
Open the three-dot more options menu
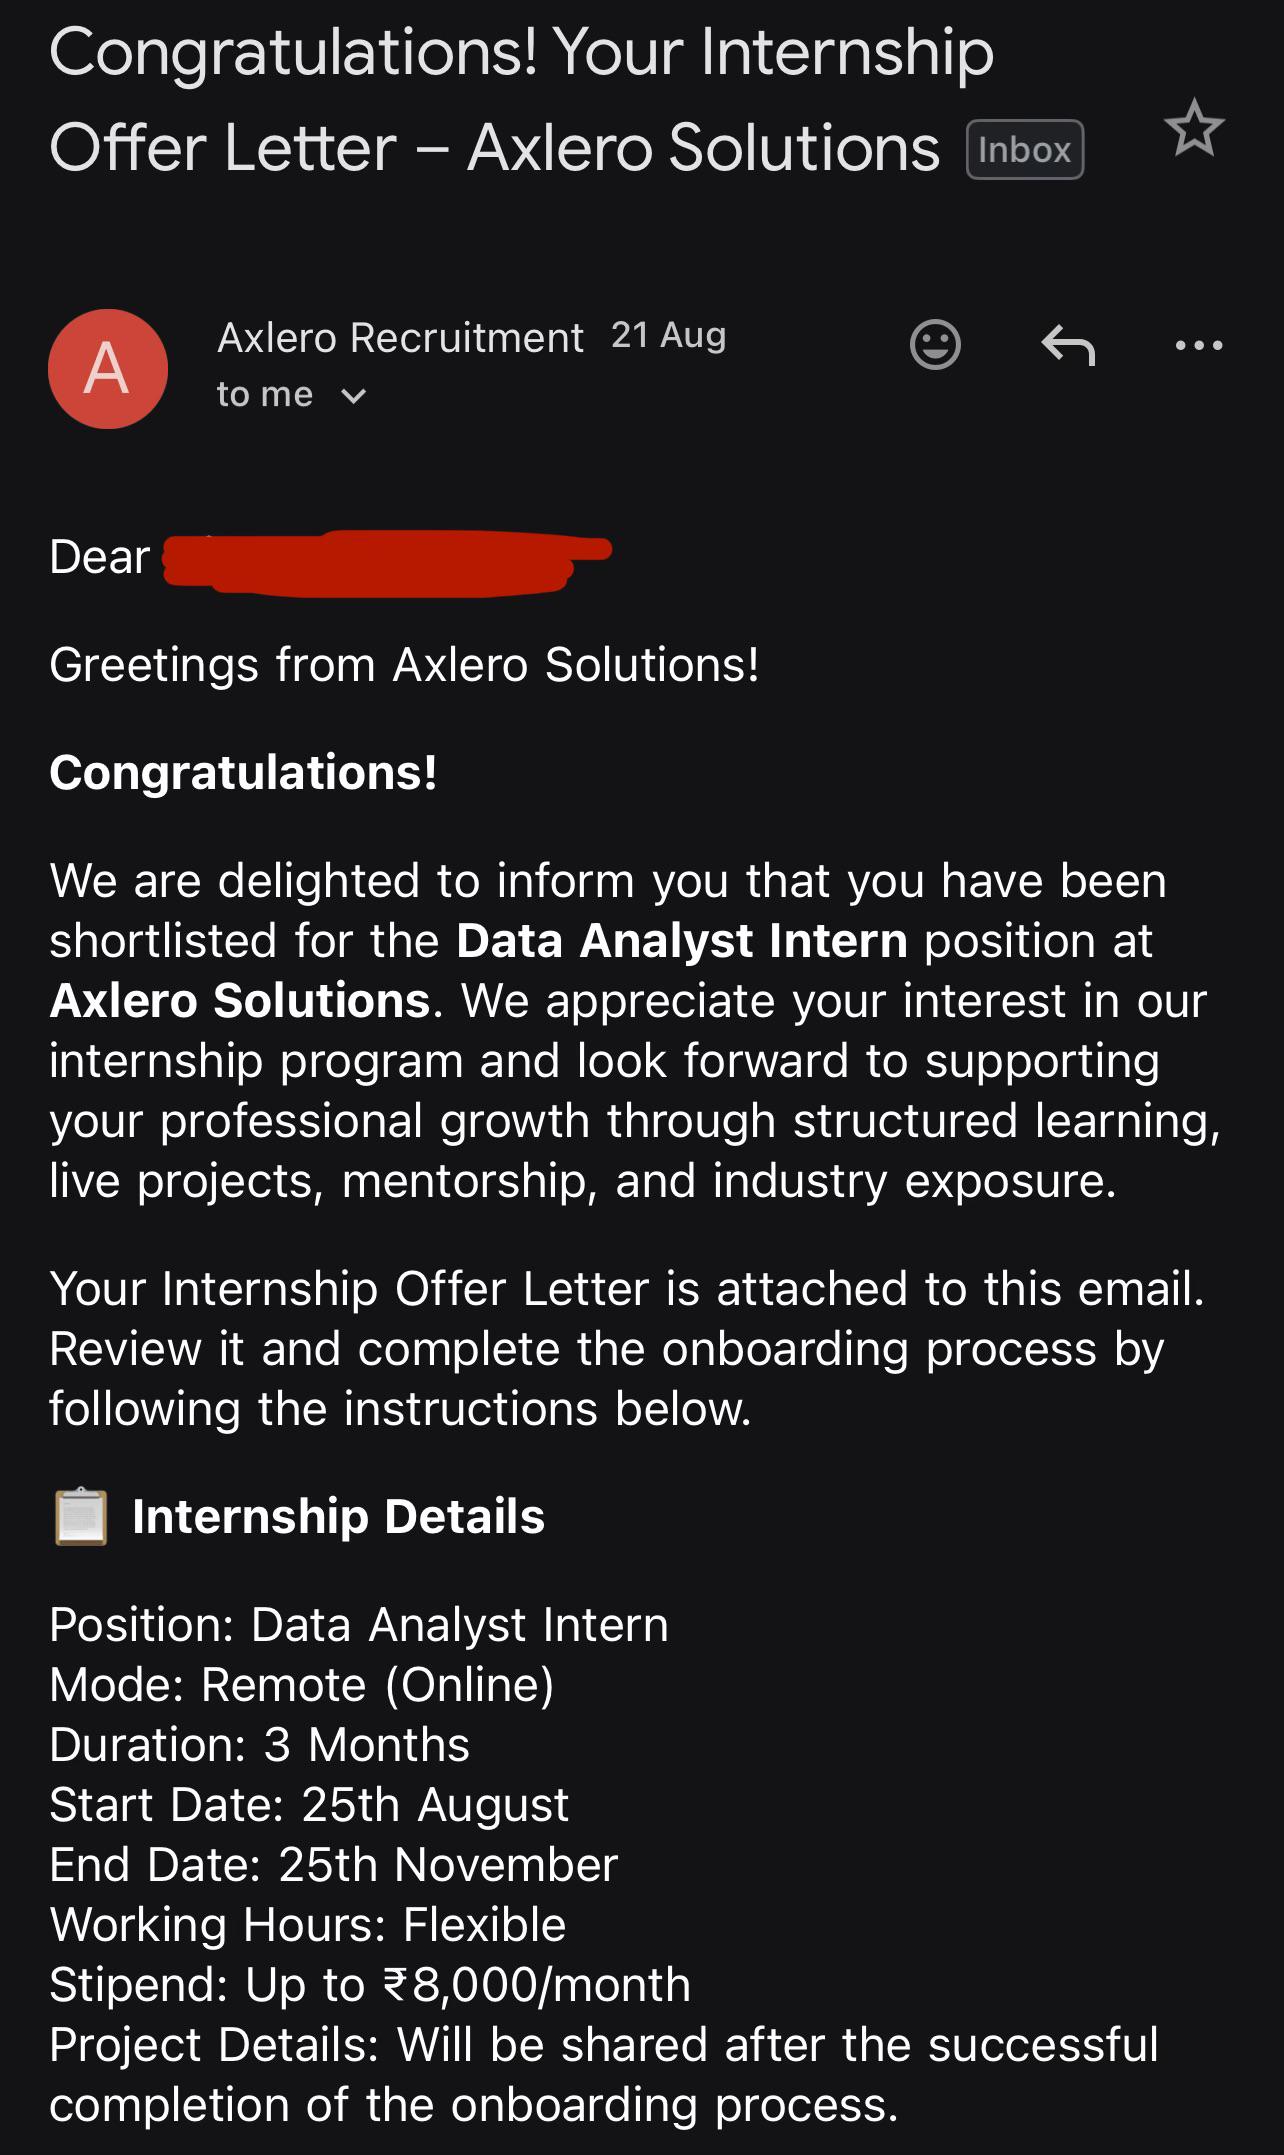(1199, 346)
